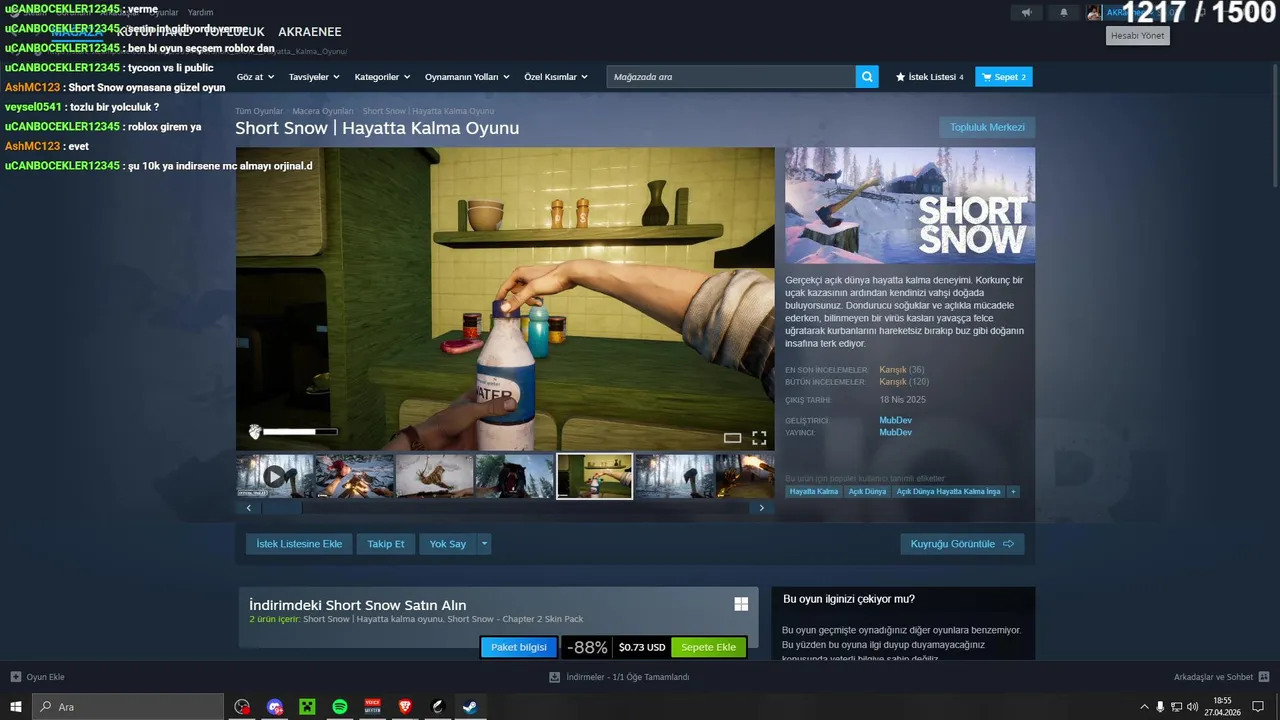Viewport: 1280px width, 720px height.
Task: Click the Mağazada ara search field
Action: pyautogui.click(x=731, y=77)
